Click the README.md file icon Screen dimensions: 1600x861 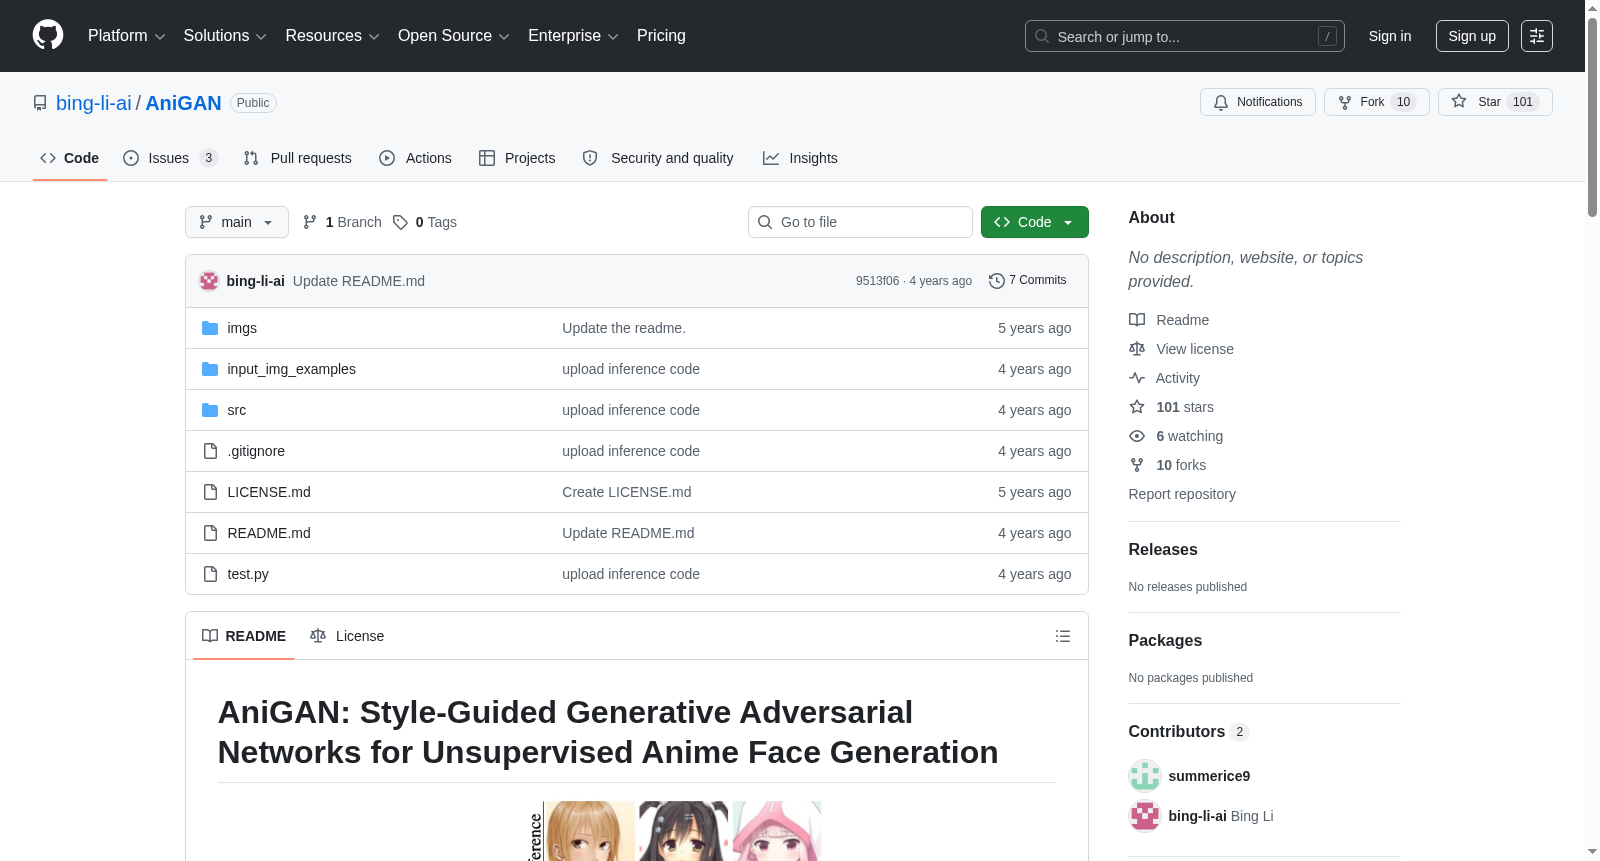click(x=210, y=533)
